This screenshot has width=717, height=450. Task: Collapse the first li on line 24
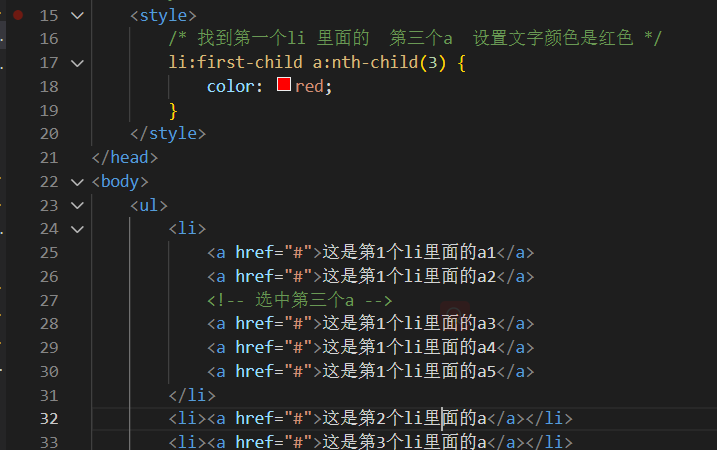(78, 229)
